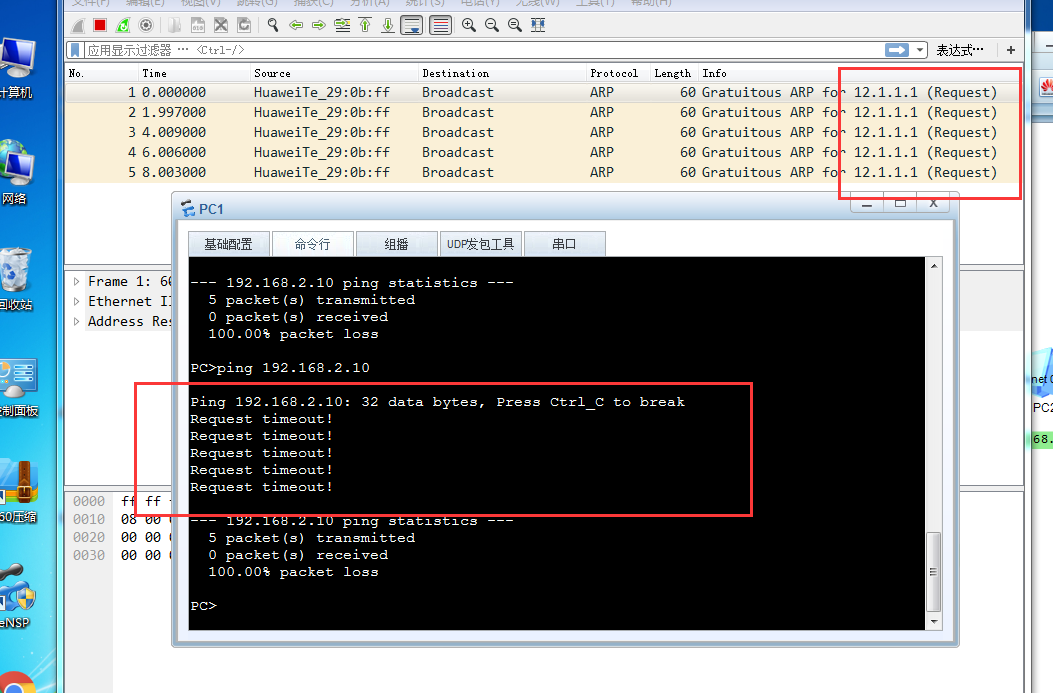
Task: Open capture options gear icon
Action: pos(146,26)
